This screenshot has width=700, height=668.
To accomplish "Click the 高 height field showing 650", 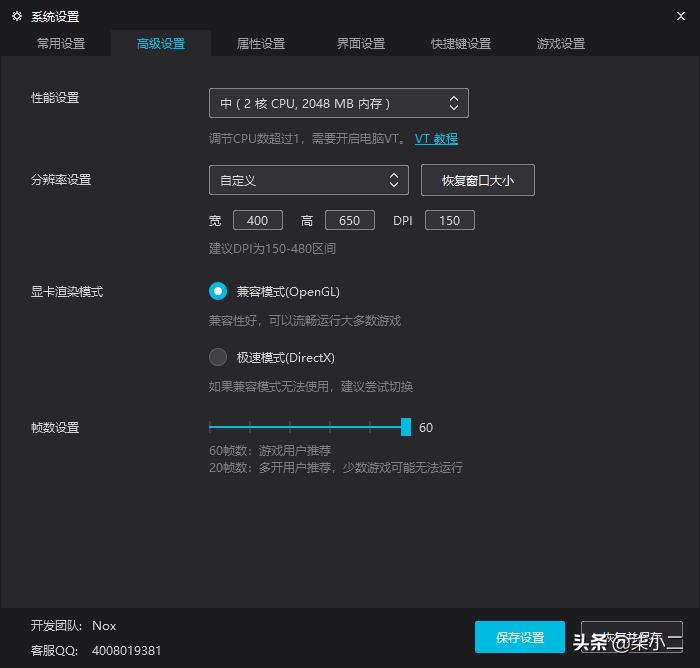I will point(350,220).
